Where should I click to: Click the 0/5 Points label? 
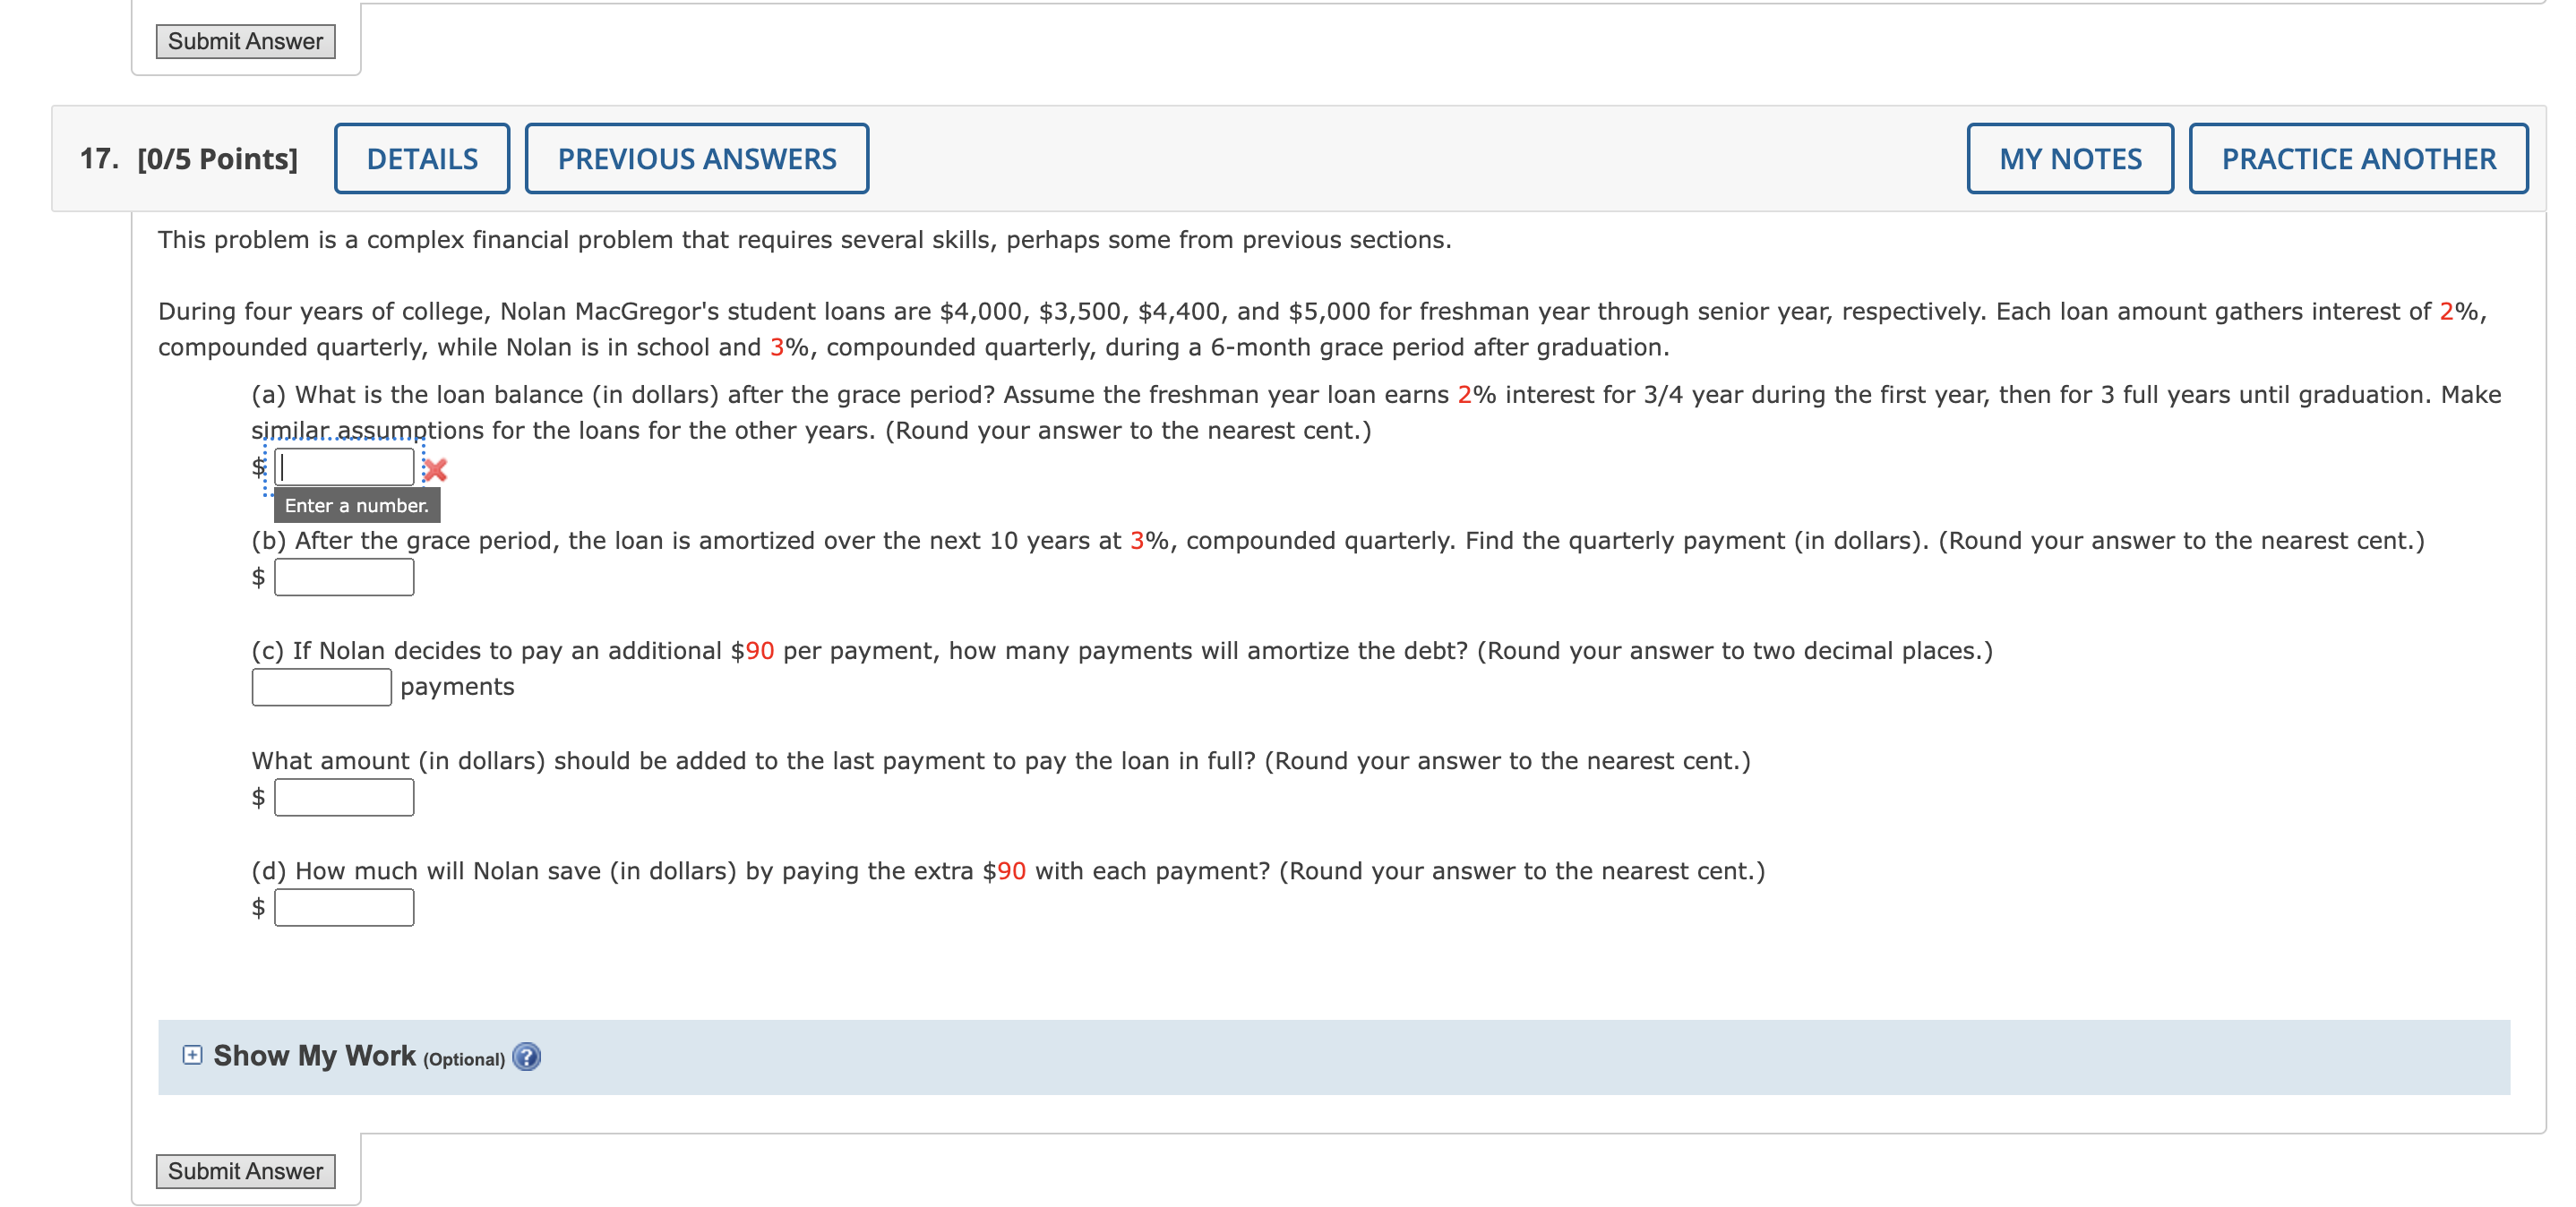(218, 157)
